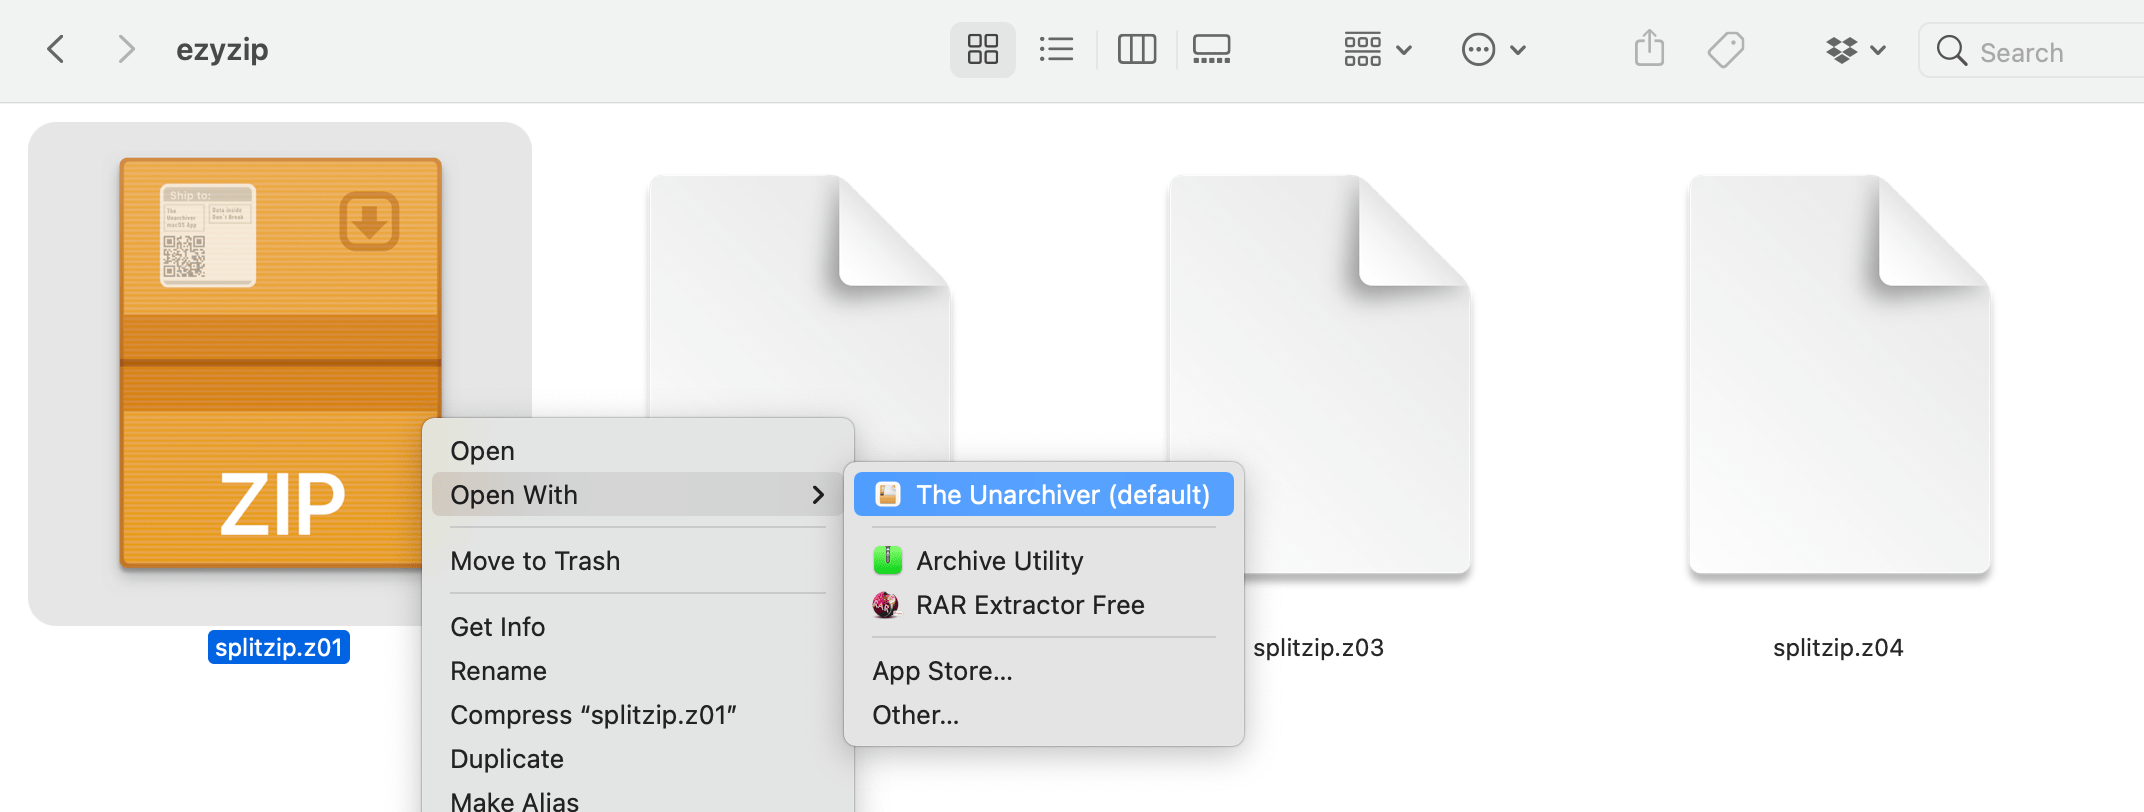Open with Archive Utility
Viewport: 2144px width, 812px height.
[1044, 561]
